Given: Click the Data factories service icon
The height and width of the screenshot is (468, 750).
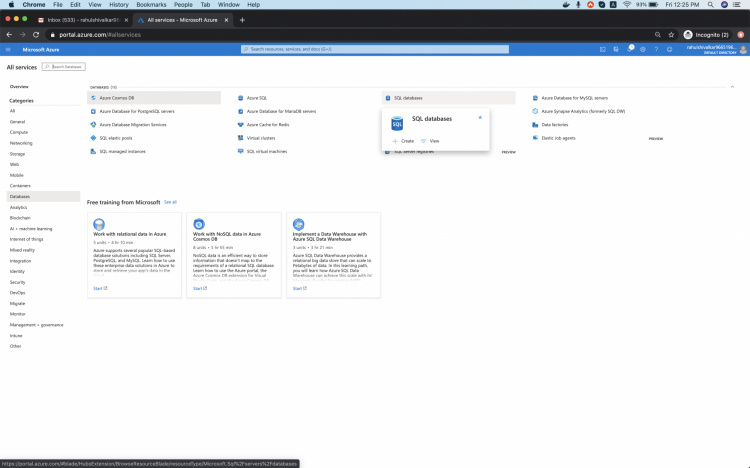Looking at the screenshot, I should [535, 124].
